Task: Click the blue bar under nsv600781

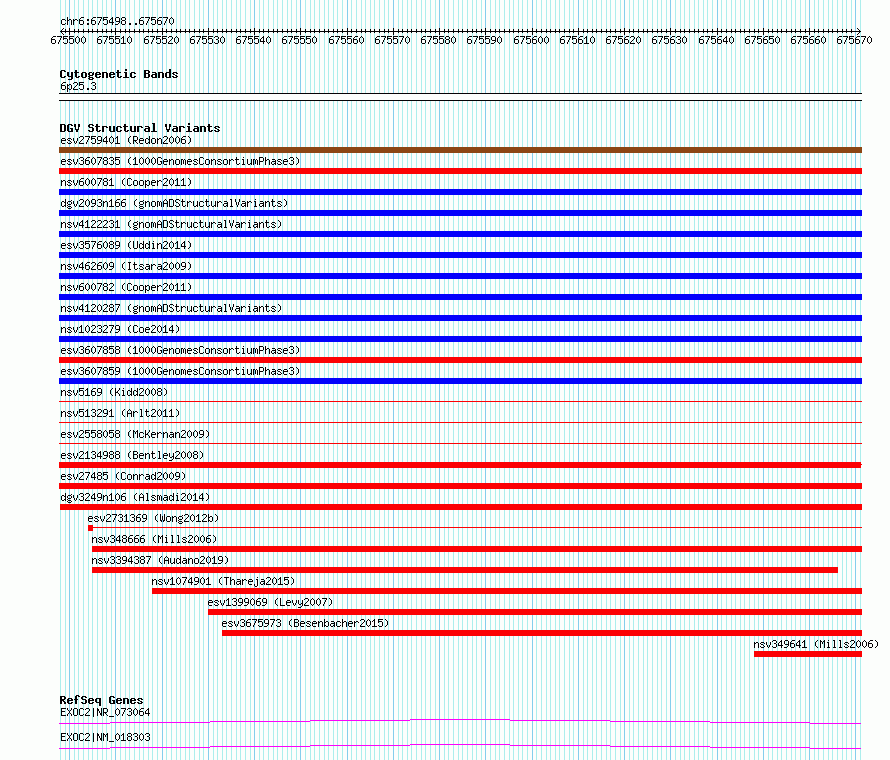Action: (x=460, y=192)
